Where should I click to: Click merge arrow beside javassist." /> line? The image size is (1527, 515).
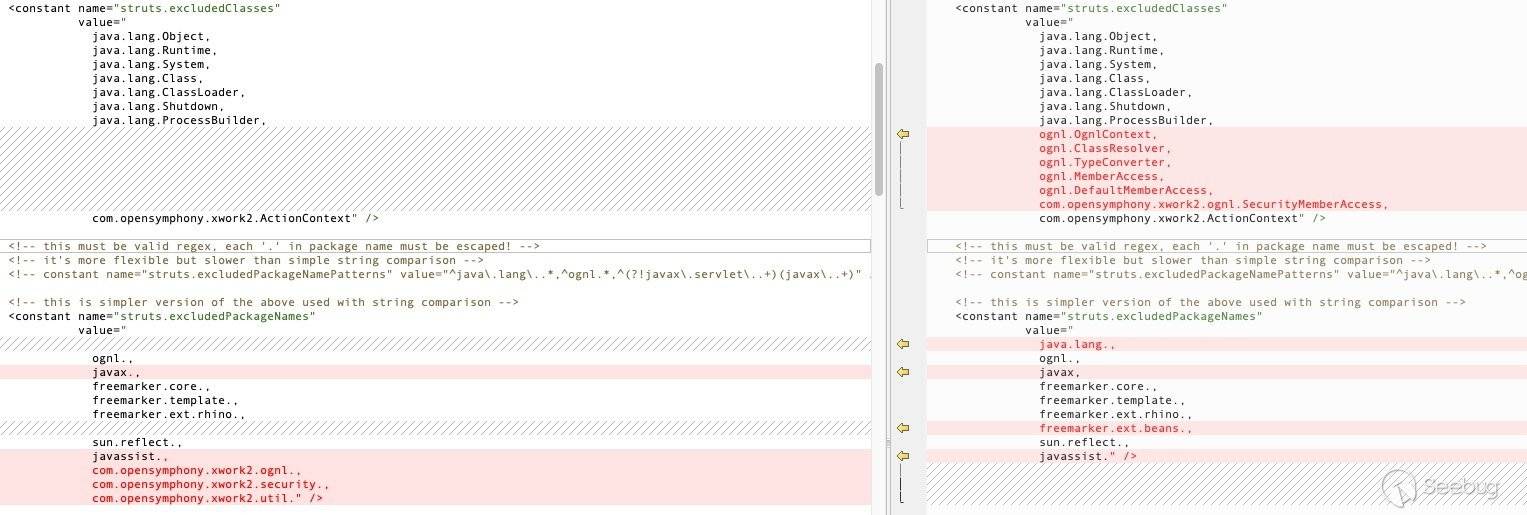point(902,456)
